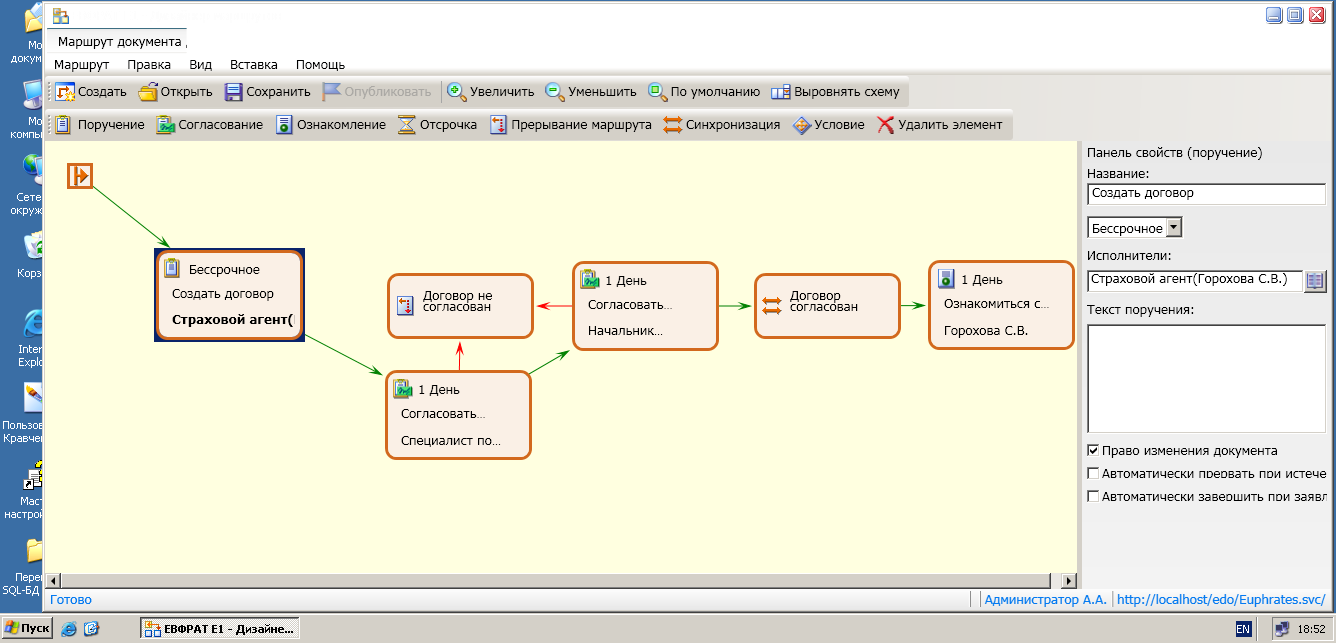Expand the Бессрочное deadline dropdown
Screen dimensions: 1336x643
pyautogui.click(x=1174, y=227)
